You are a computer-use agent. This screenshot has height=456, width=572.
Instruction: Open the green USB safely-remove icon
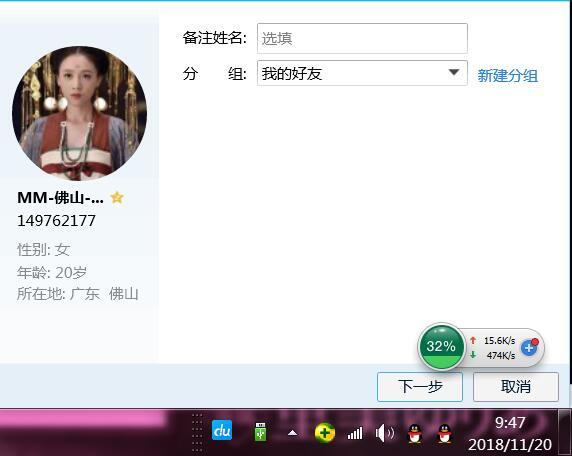pos(260,432)
